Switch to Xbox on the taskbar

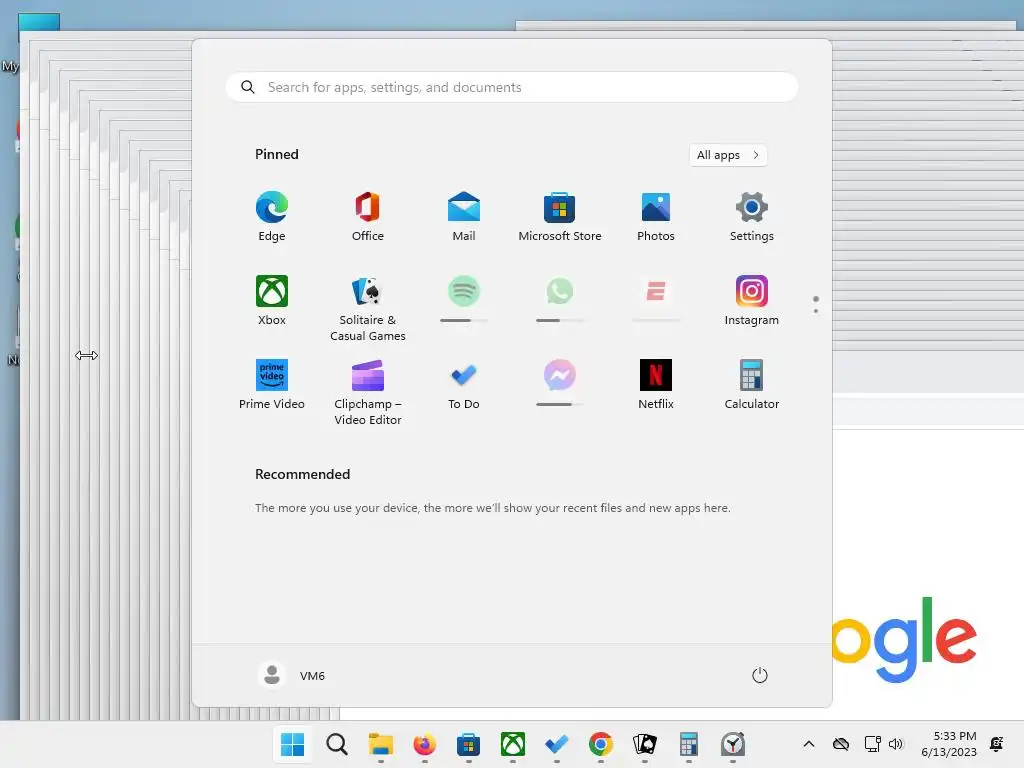513,744
